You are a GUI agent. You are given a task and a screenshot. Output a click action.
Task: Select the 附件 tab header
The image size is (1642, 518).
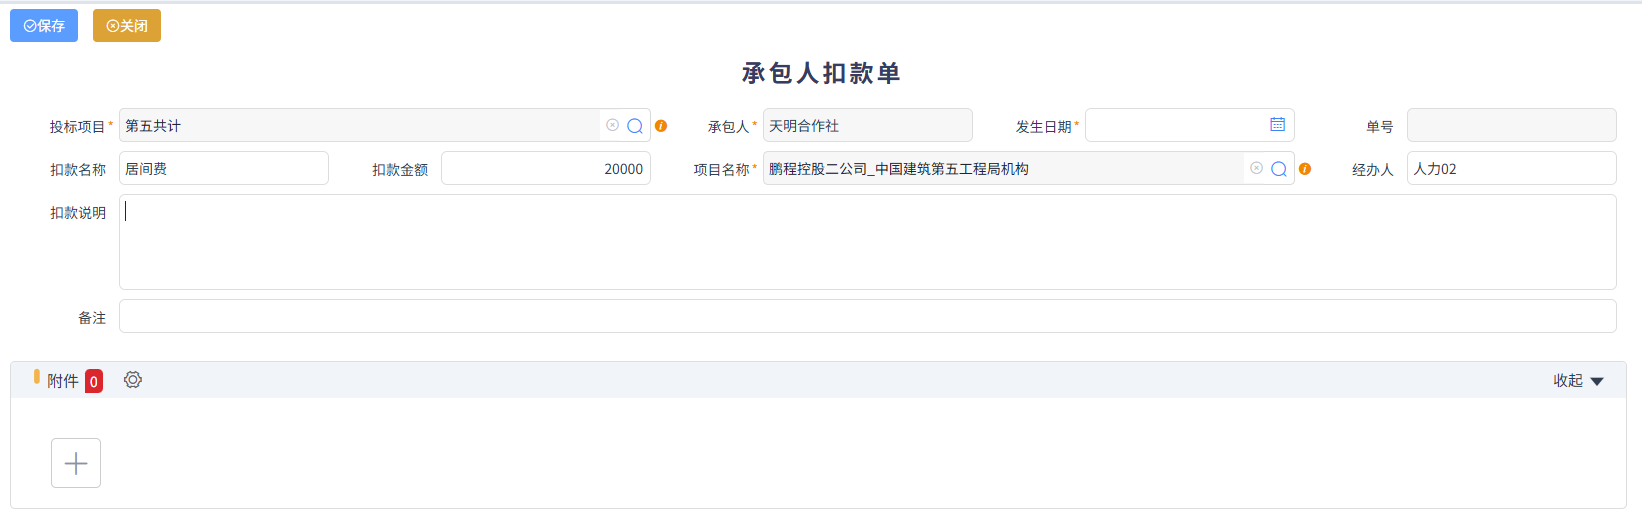coord(62,381)
